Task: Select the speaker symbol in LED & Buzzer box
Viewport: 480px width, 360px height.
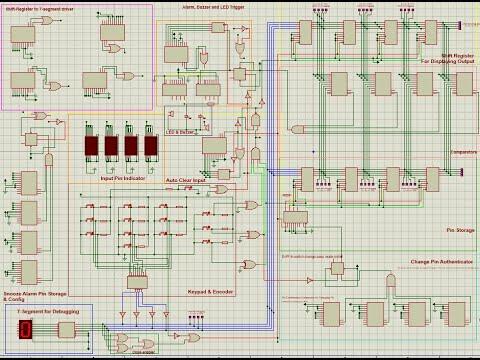Action: click(x=206, y=127)
